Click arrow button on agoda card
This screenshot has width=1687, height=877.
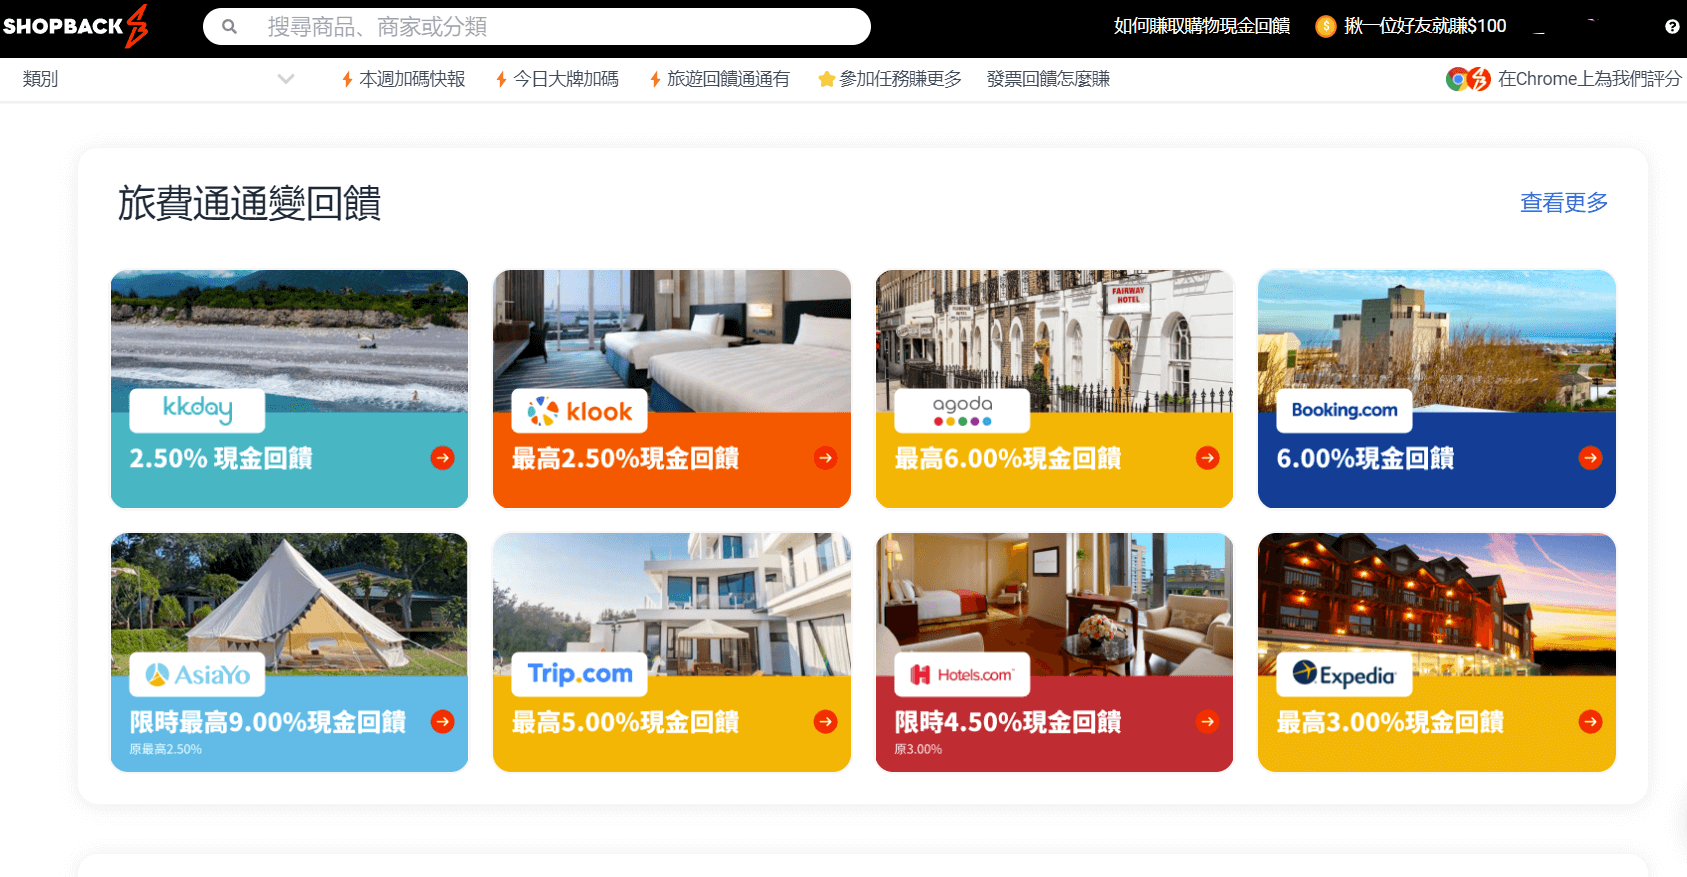pos(1208,458)
